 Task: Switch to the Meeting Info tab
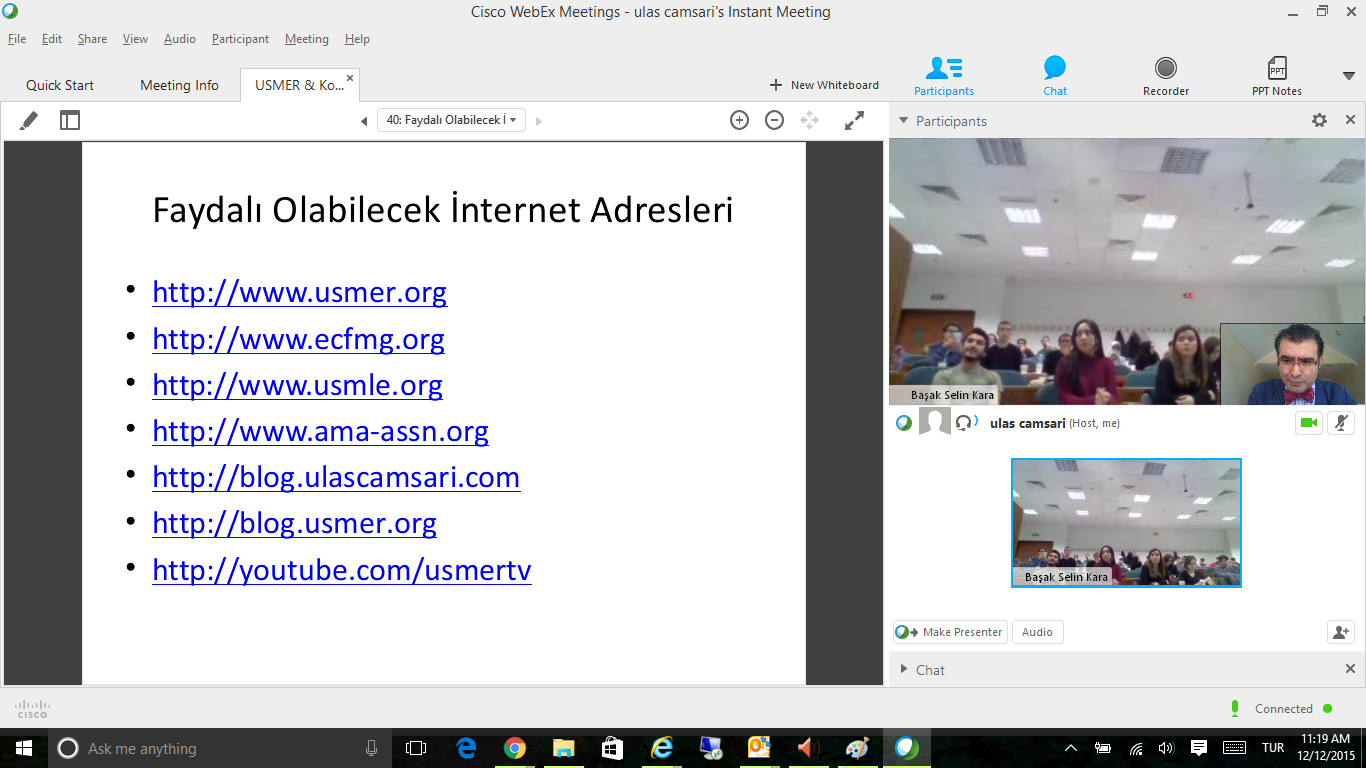point(179,85)
